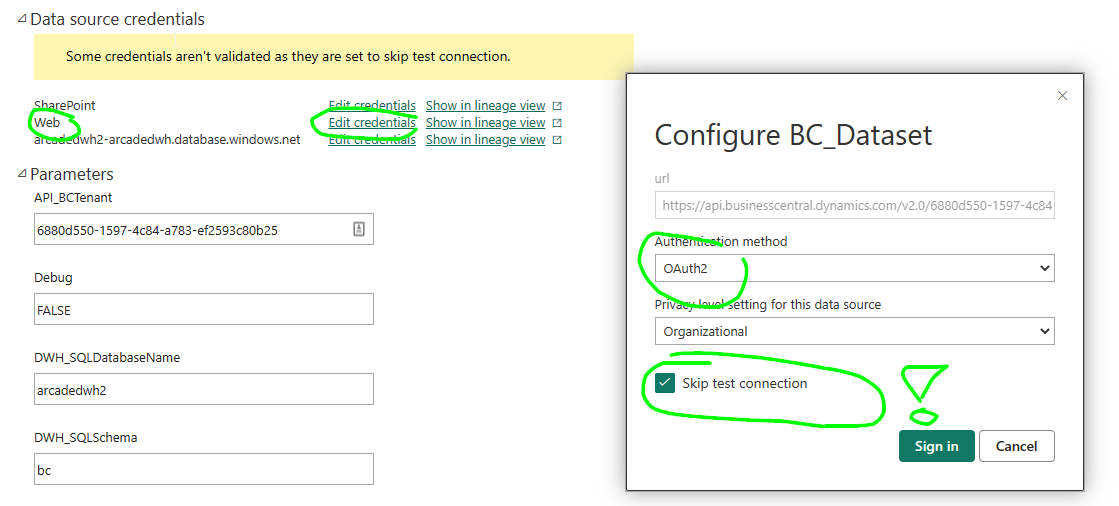Collapse the Data source credentials section
The height and width of the screenshot is (506, 1119).
click(23, 20)
